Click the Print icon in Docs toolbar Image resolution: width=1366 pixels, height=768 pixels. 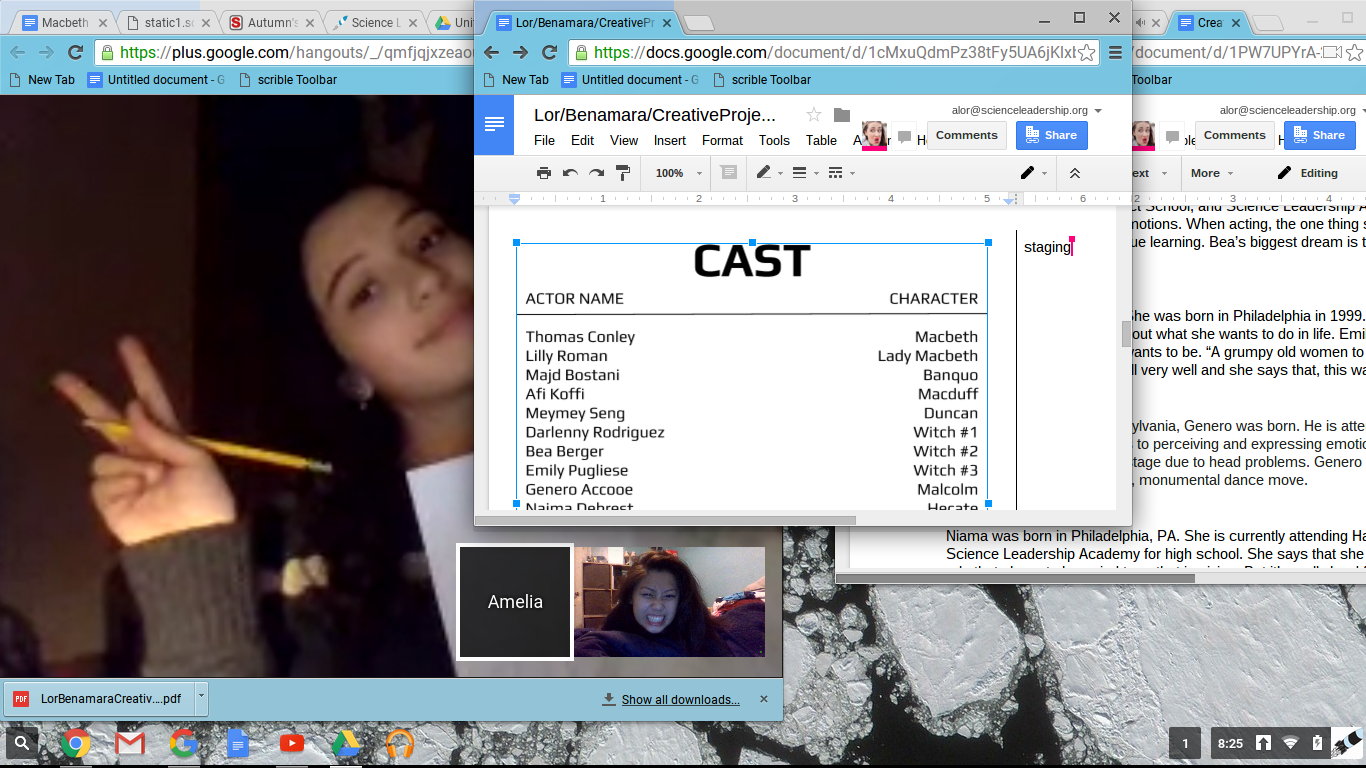544,173
